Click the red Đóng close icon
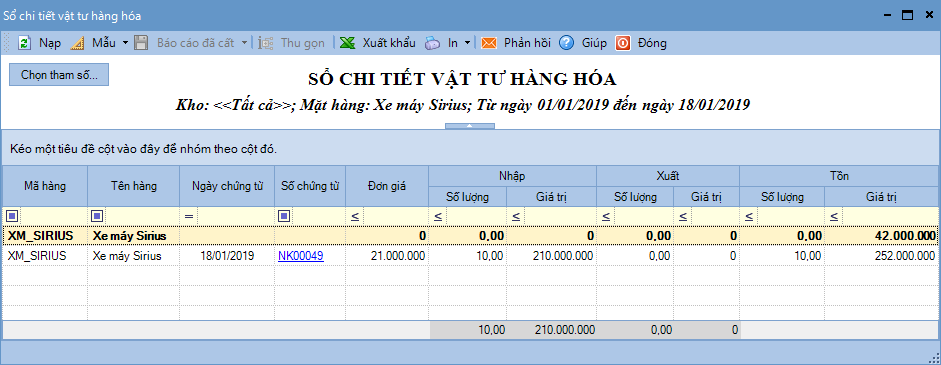 coord(623,43)
